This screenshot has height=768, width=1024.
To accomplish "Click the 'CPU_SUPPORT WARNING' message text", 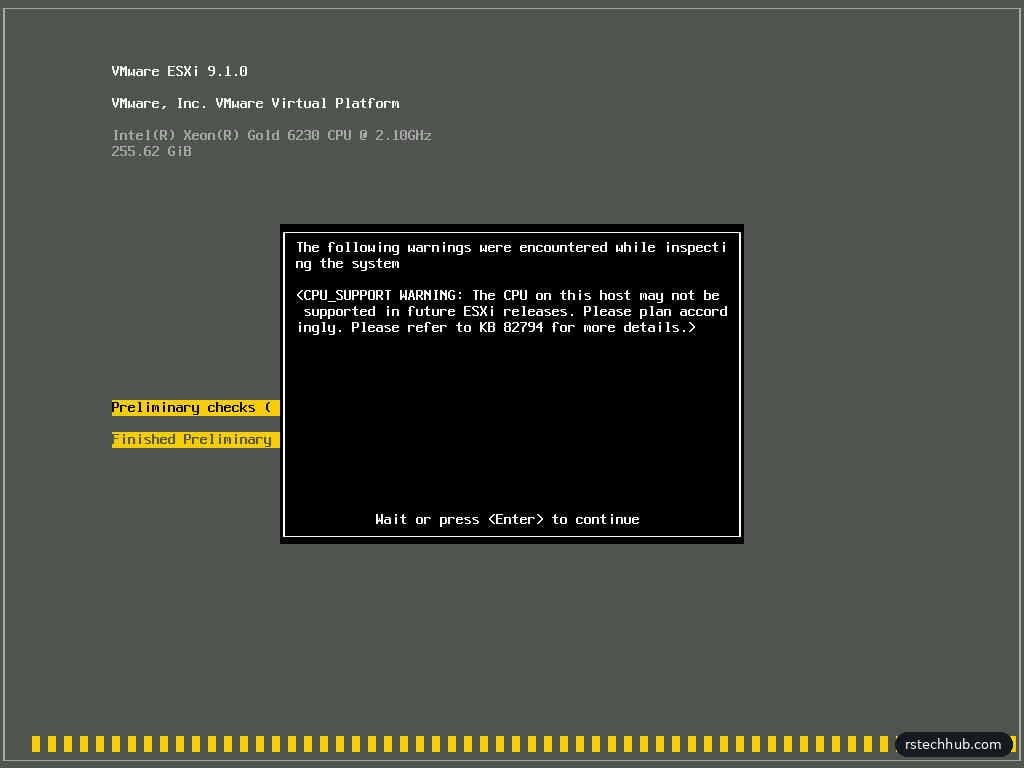I will [x=511, y=312].
